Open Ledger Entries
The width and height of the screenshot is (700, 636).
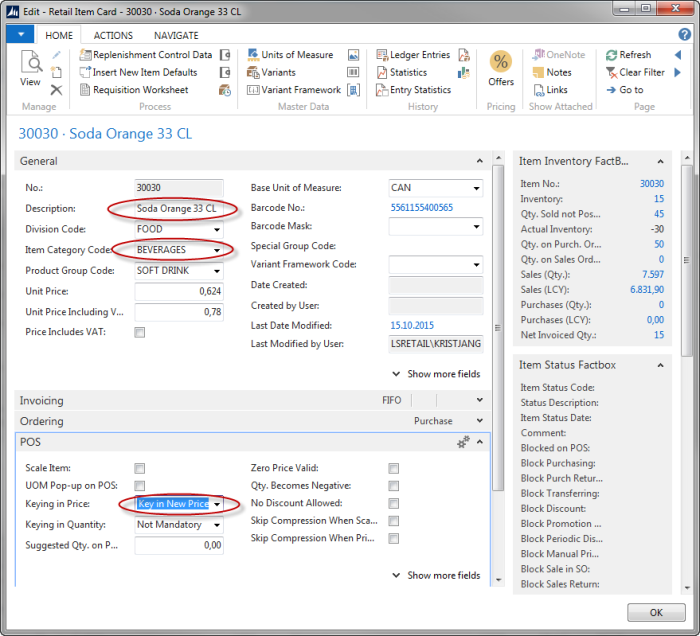point(419,55)
